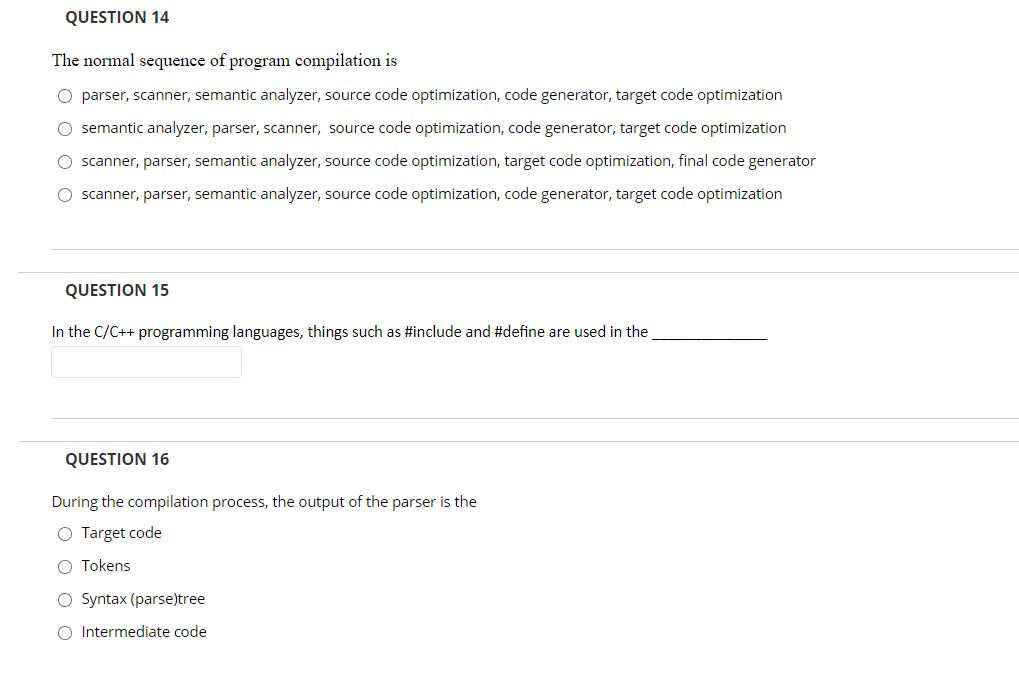Pick the option ending with final code generator
Image resolution: width=1019 pixels, height=680 pixels.
(65, 161)
